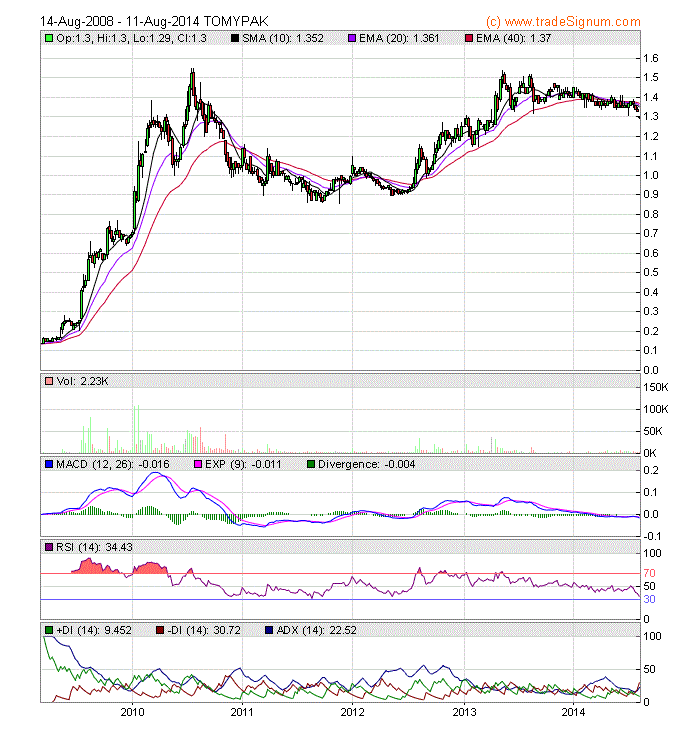680x733 pixels.
Task: Click the Vol: 2.23K label
Action: [82, 381]
